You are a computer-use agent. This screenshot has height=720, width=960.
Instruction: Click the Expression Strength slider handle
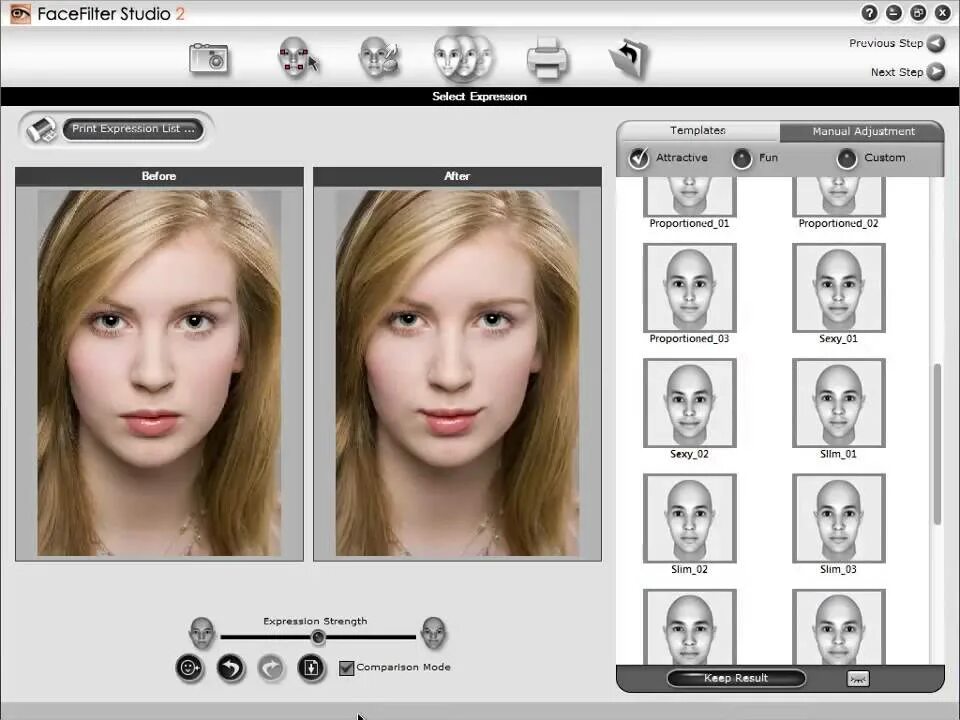tap(318, 637)
